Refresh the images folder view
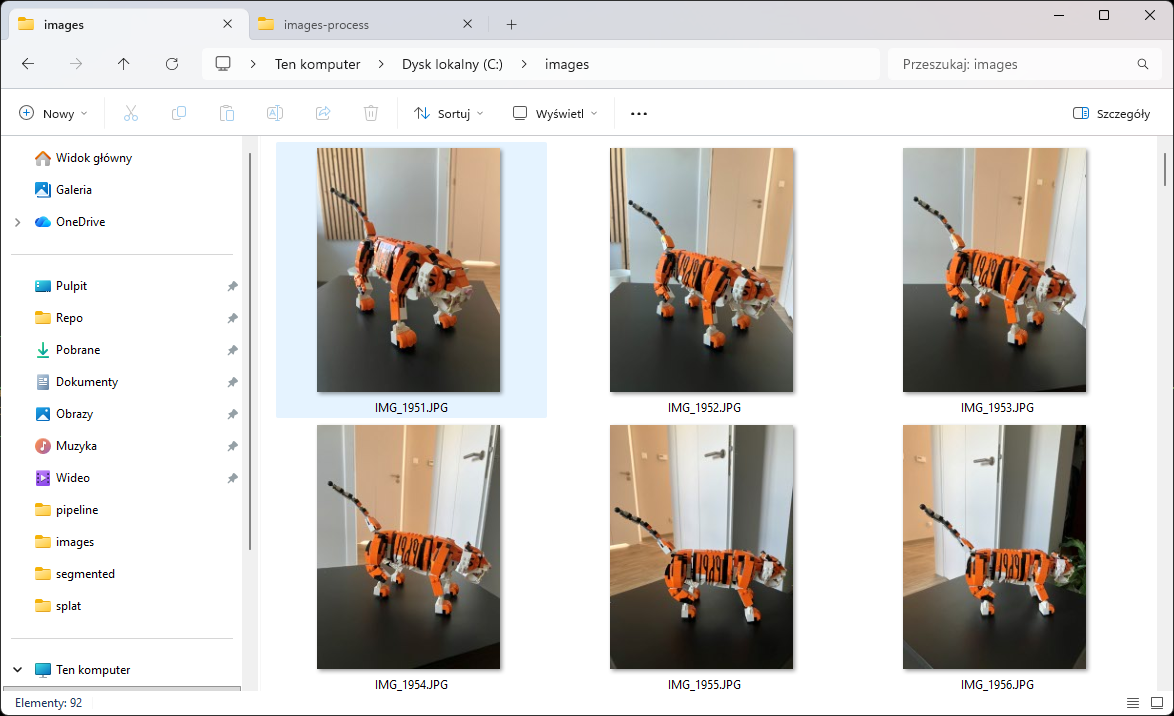 tap(171, 64)
